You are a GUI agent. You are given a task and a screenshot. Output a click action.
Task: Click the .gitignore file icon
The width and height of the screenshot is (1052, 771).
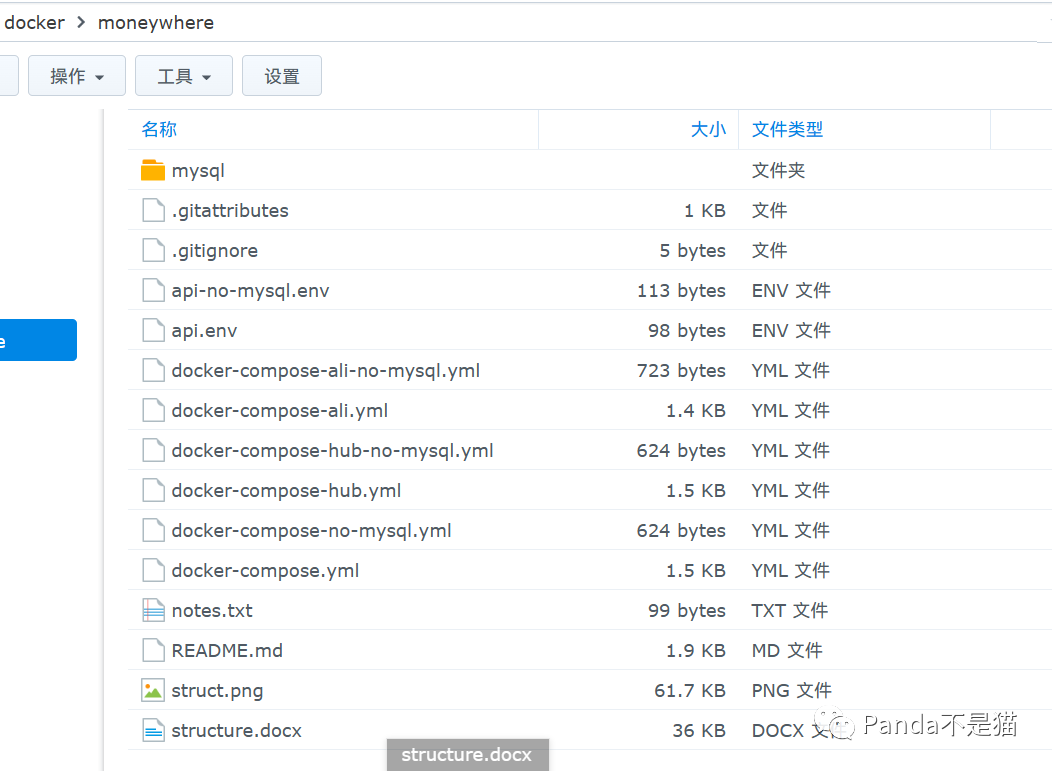tap(153, 250)
